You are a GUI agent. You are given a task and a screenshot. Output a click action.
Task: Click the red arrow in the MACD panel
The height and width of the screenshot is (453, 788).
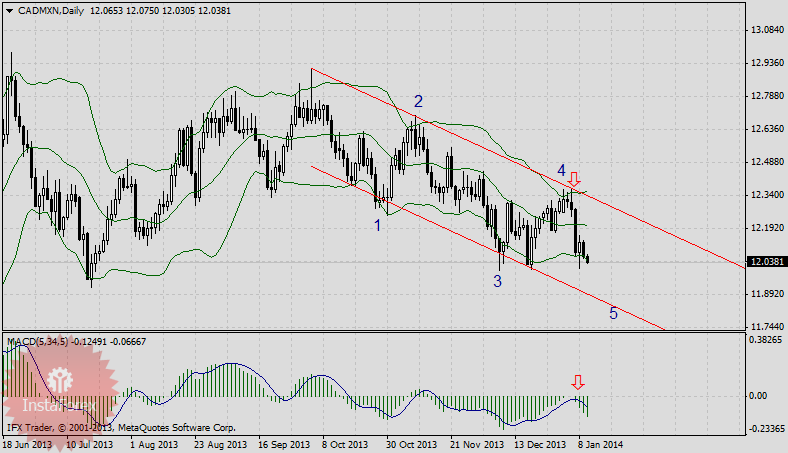577,382
